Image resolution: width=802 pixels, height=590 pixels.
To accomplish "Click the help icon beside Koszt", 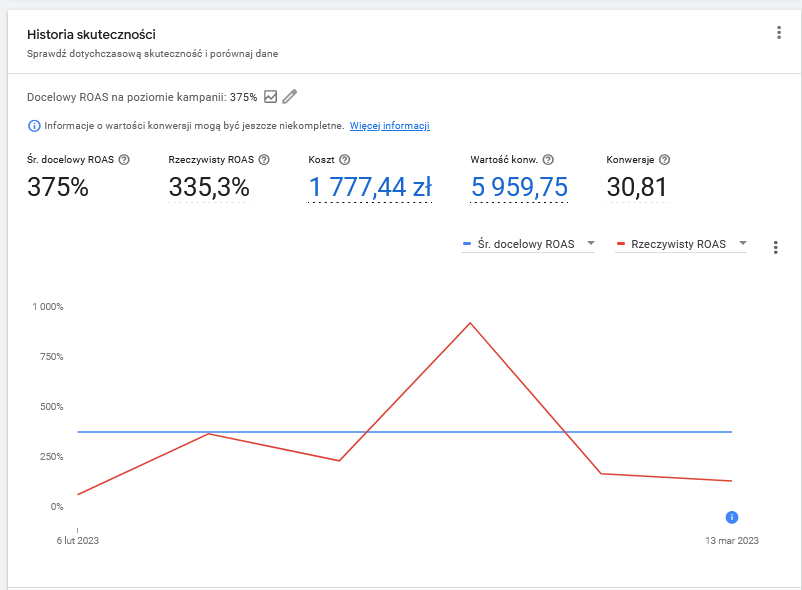I will click(345, 160).
